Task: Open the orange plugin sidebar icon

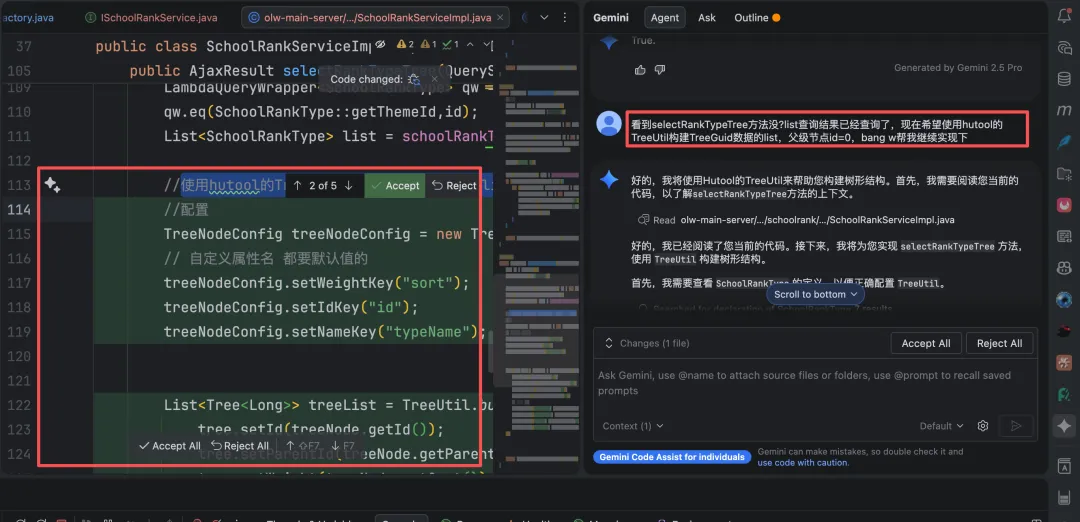Action: (1064, 362)
